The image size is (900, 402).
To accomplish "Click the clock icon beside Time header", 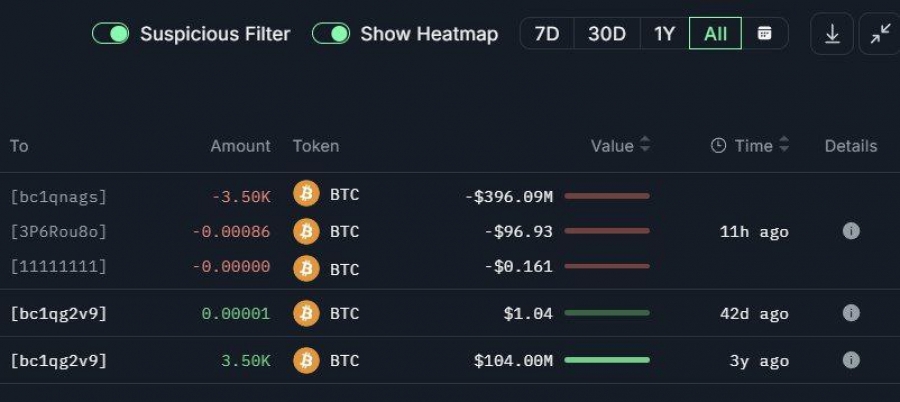I will point(718,146).
